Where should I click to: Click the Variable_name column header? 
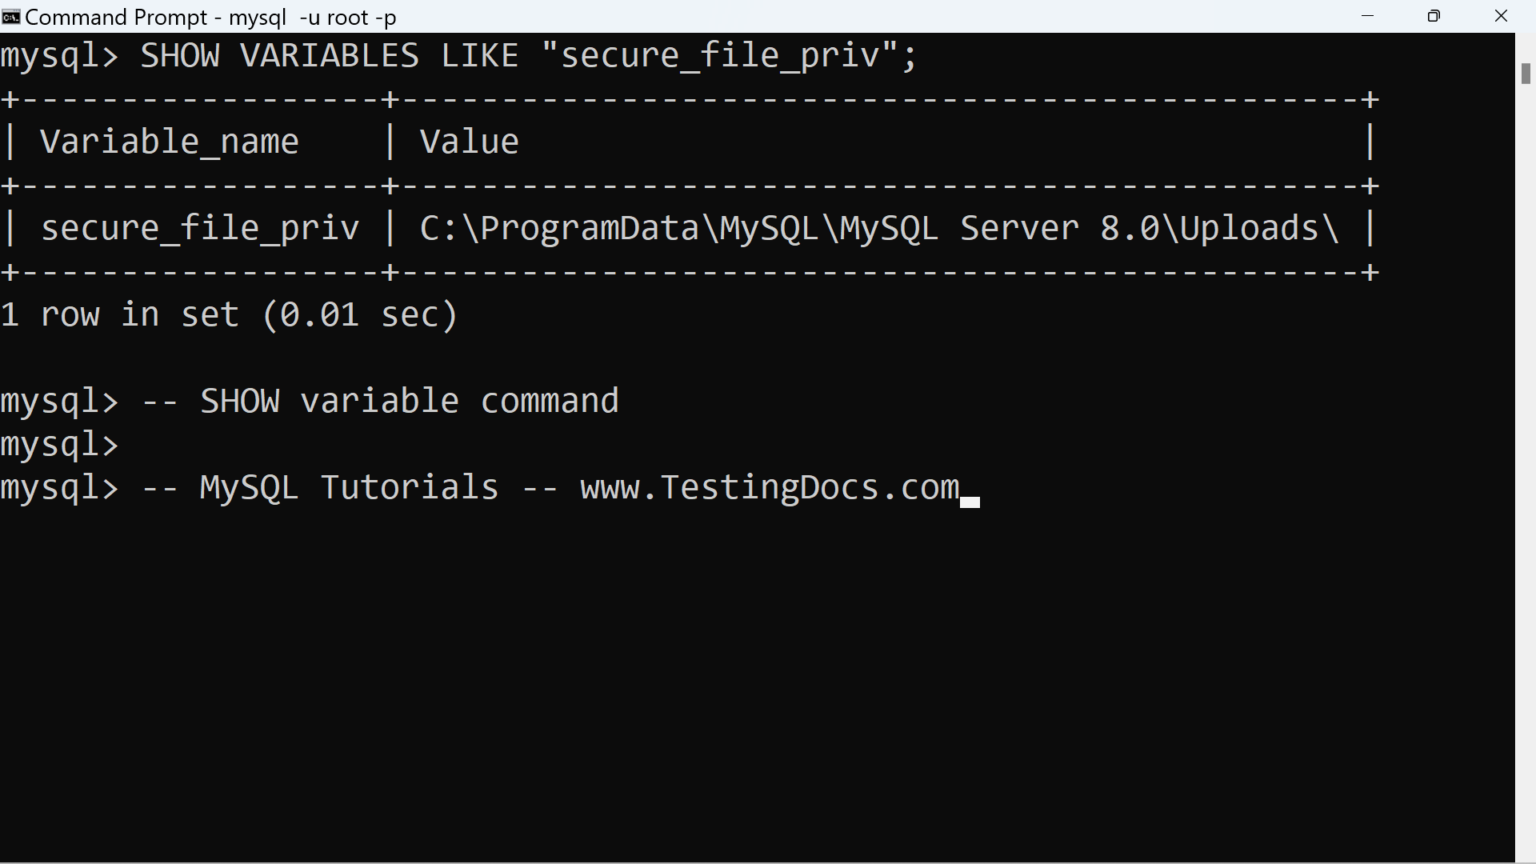[169, 142]
